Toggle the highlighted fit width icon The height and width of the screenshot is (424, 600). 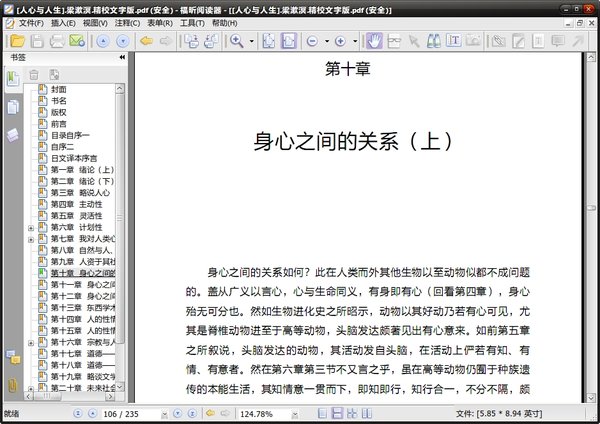[289, 41]
